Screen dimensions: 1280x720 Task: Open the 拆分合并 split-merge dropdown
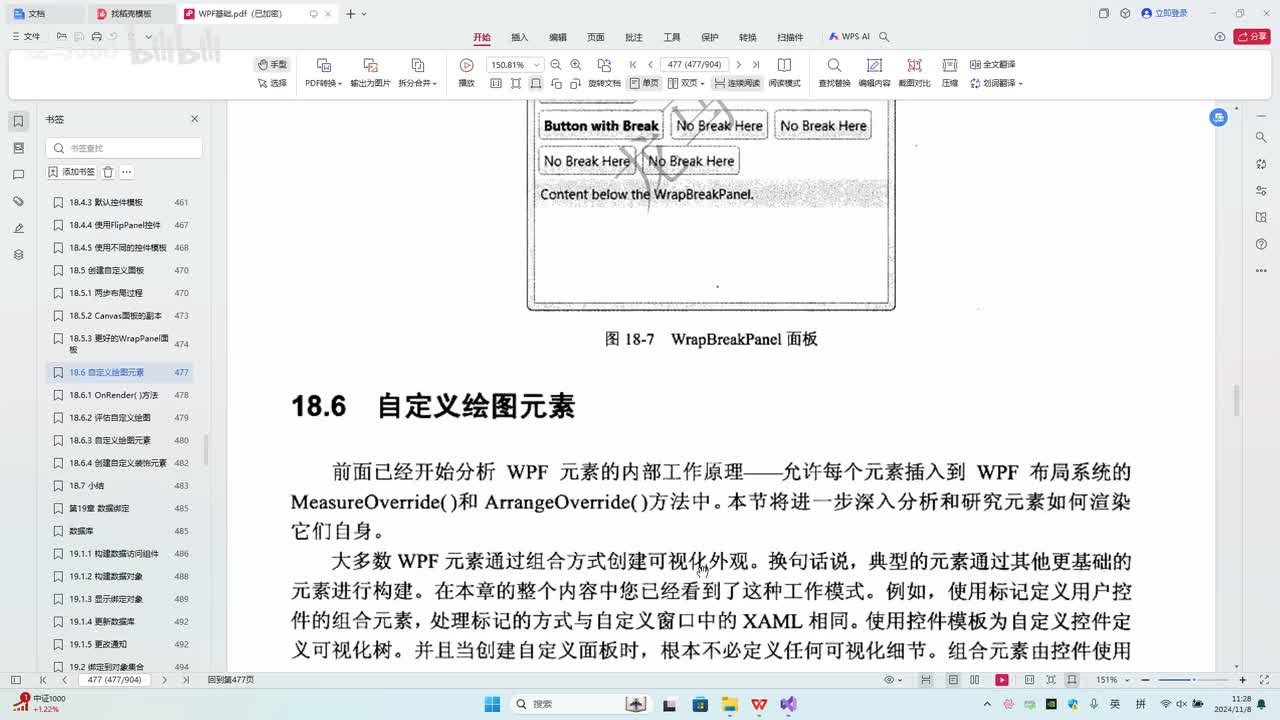pyautogui.click(x=417, y=73)
